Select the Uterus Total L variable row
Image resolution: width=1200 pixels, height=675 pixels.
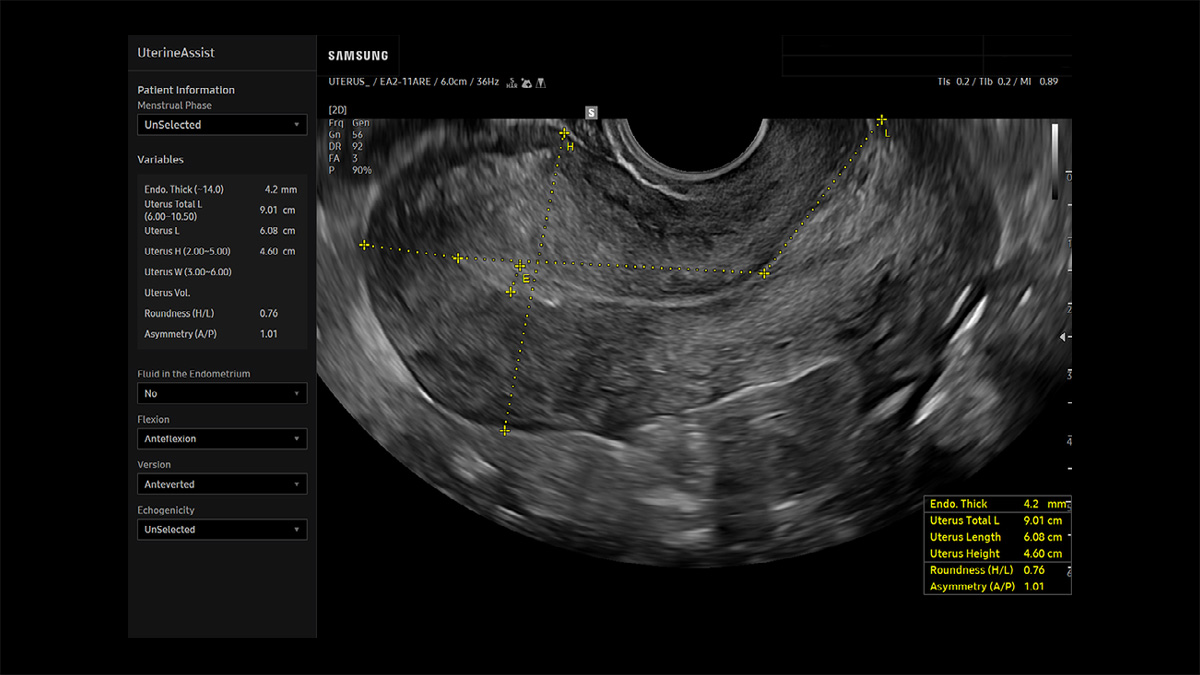[222, 210]
